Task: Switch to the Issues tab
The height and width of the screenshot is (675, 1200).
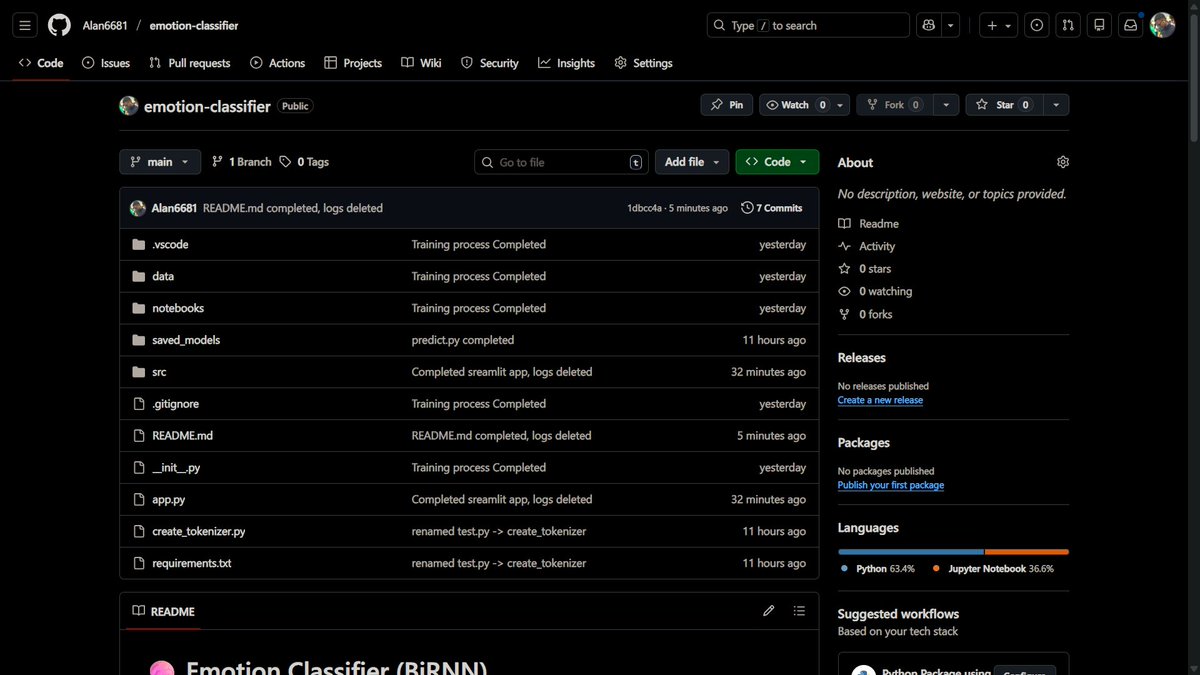Action: point(106,63)
